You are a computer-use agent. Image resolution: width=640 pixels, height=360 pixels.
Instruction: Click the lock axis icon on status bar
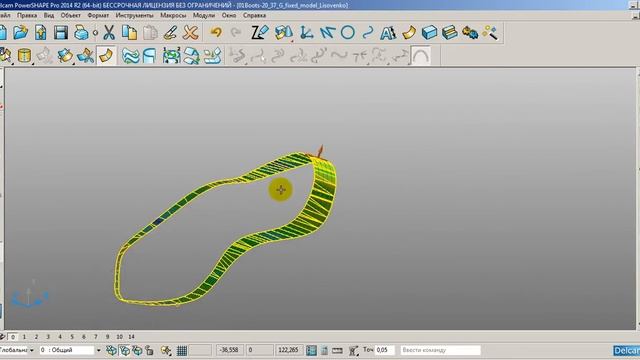(149, 350)
